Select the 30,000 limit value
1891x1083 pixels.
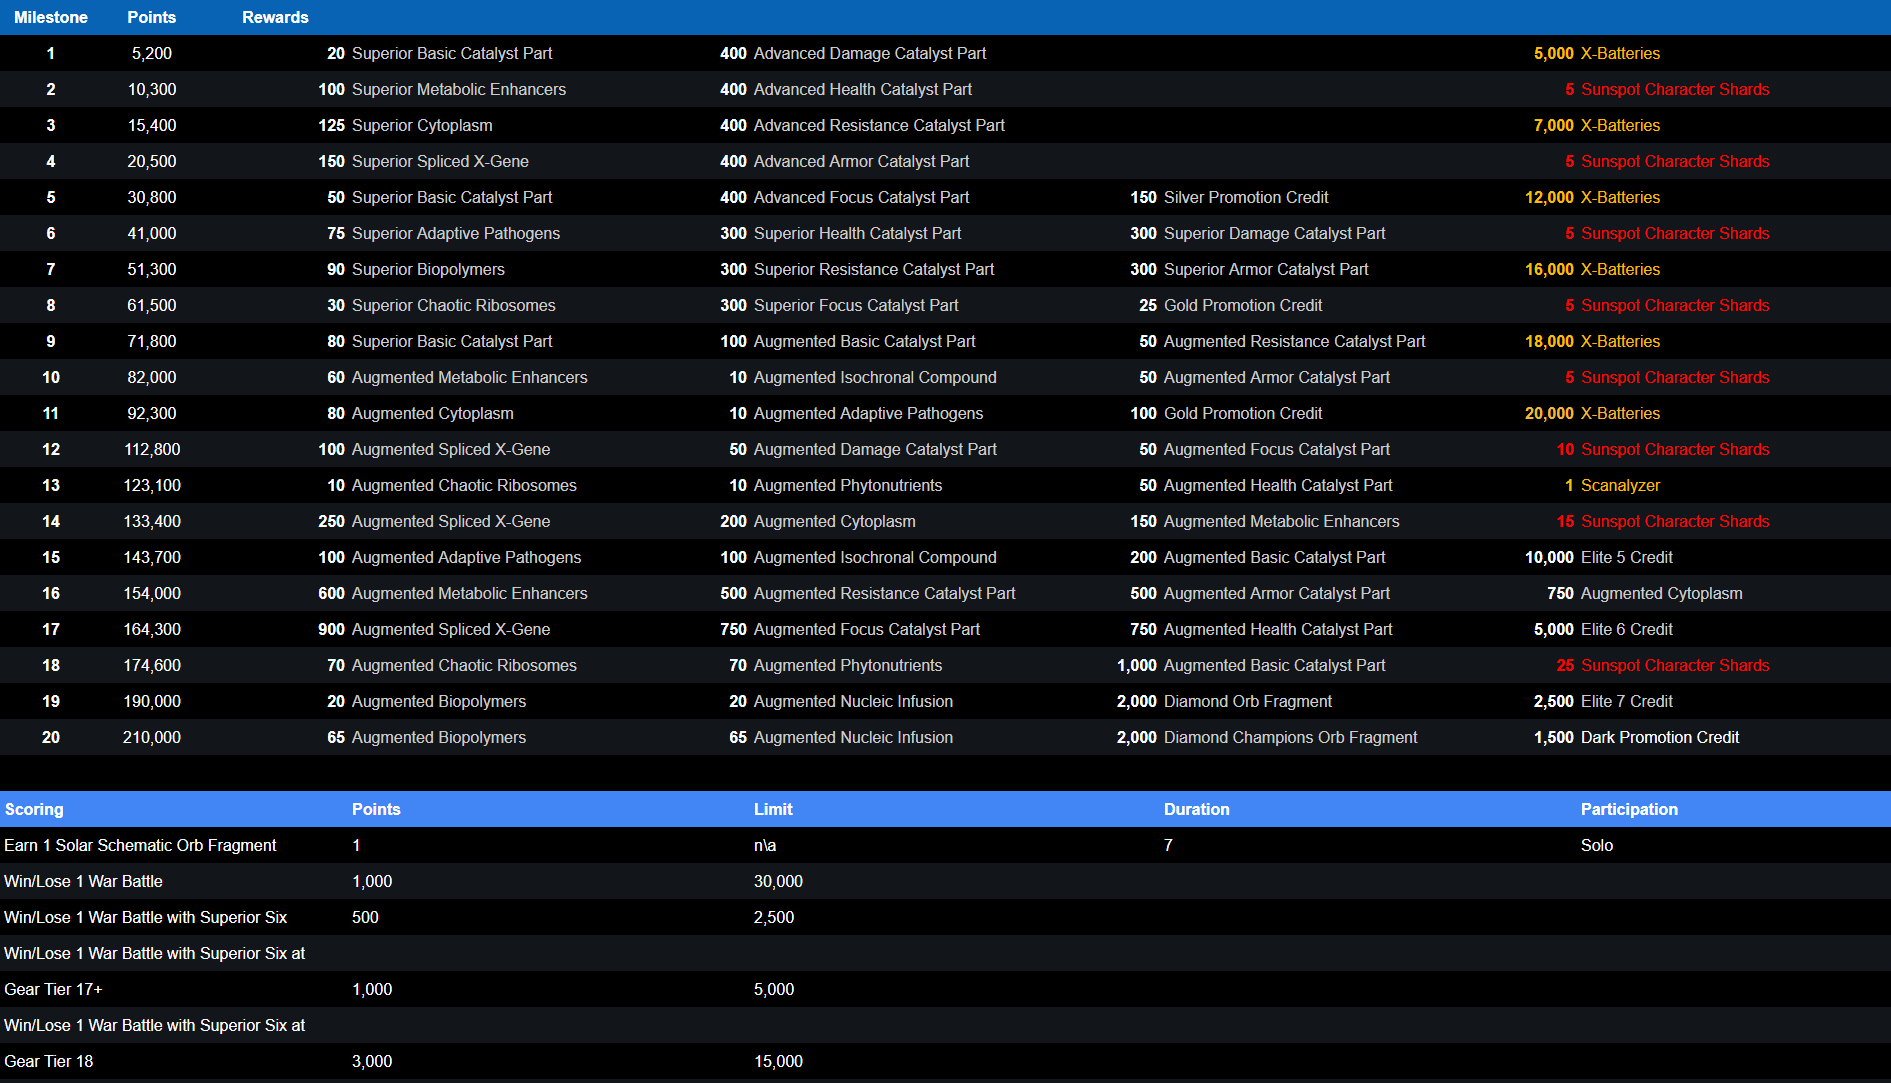click(778, 881)
